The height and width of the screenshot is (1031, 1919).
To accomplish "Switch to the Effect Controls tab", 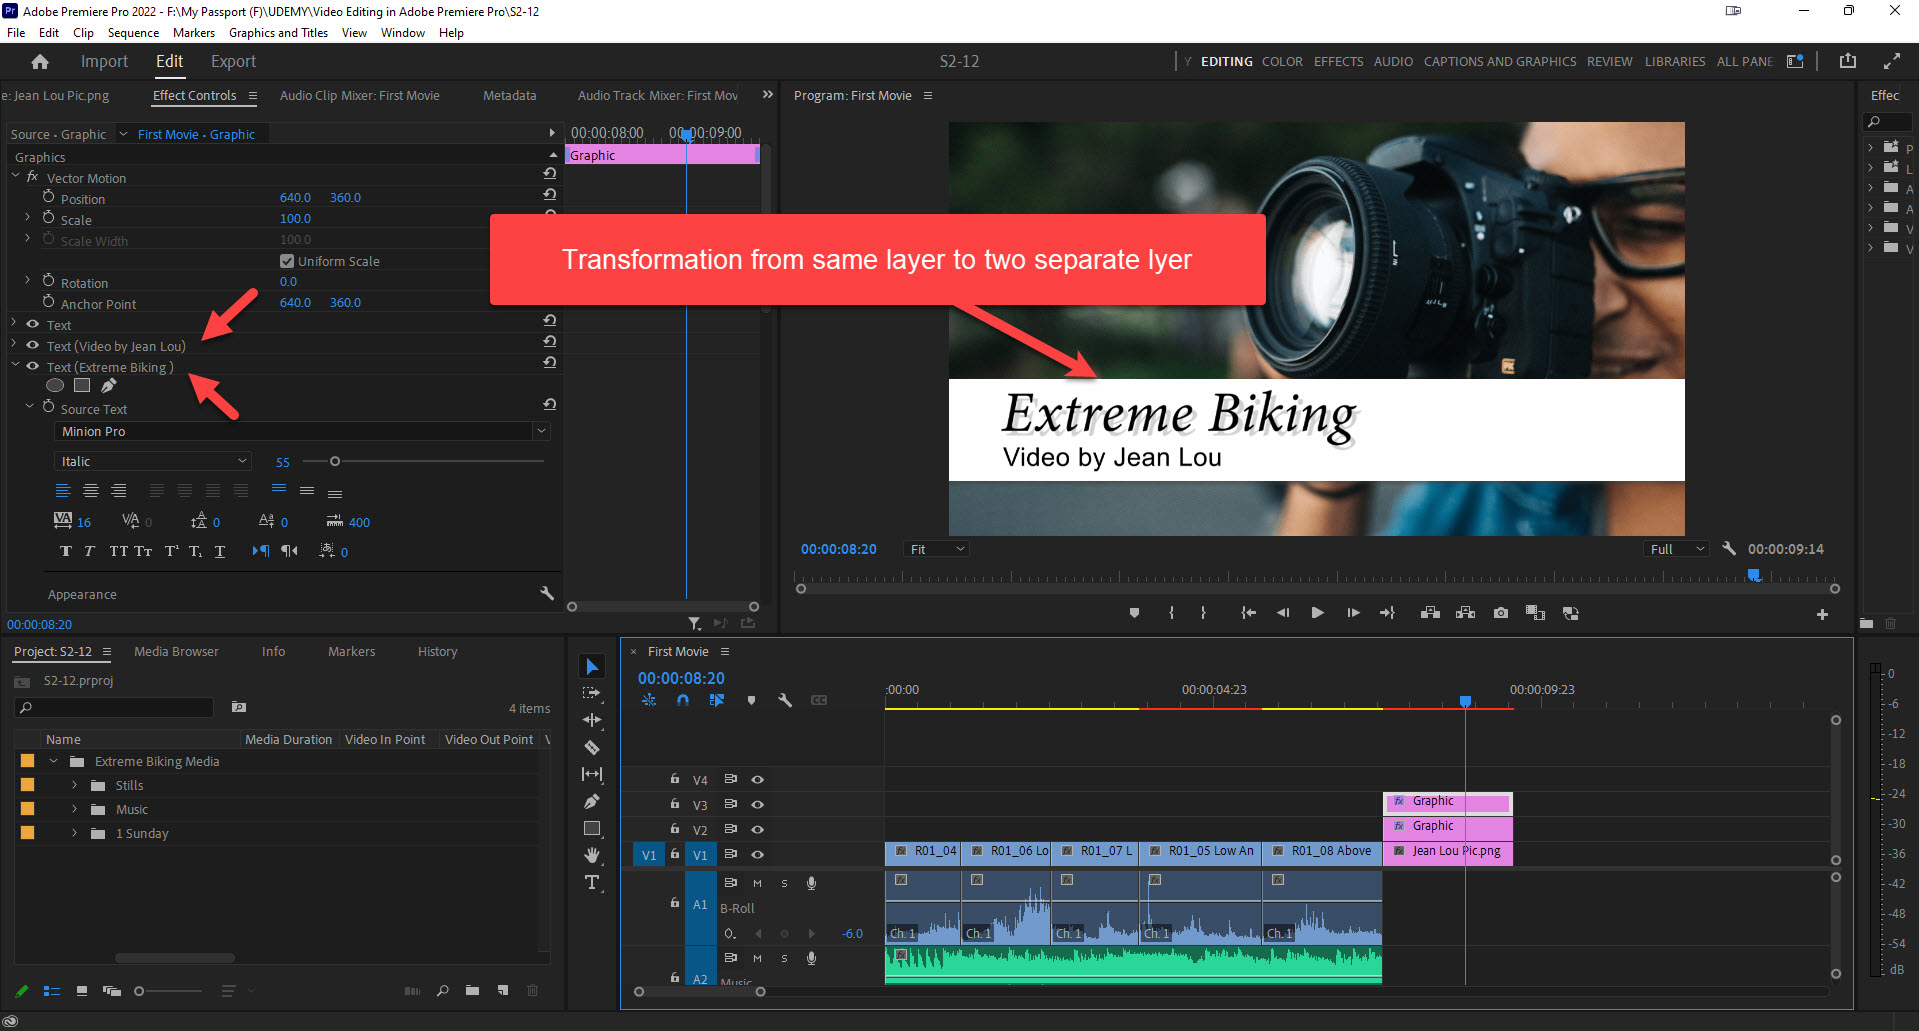I will (x=196, y=95).
